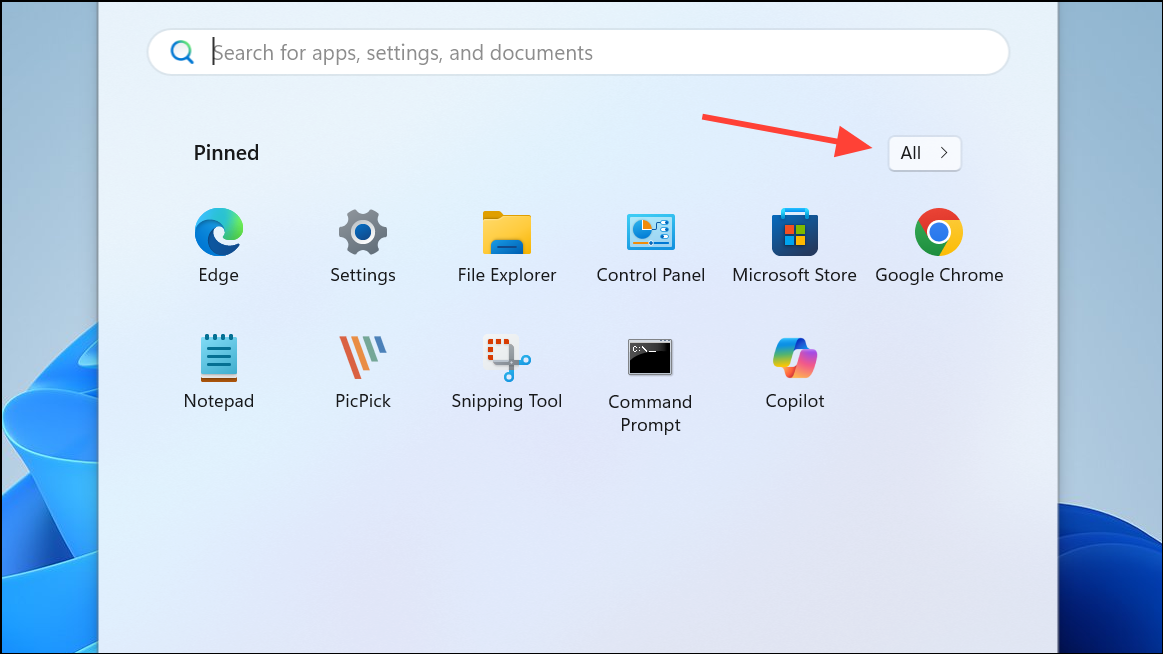Launch the Microsoft Store app

[x=794, y=232]
